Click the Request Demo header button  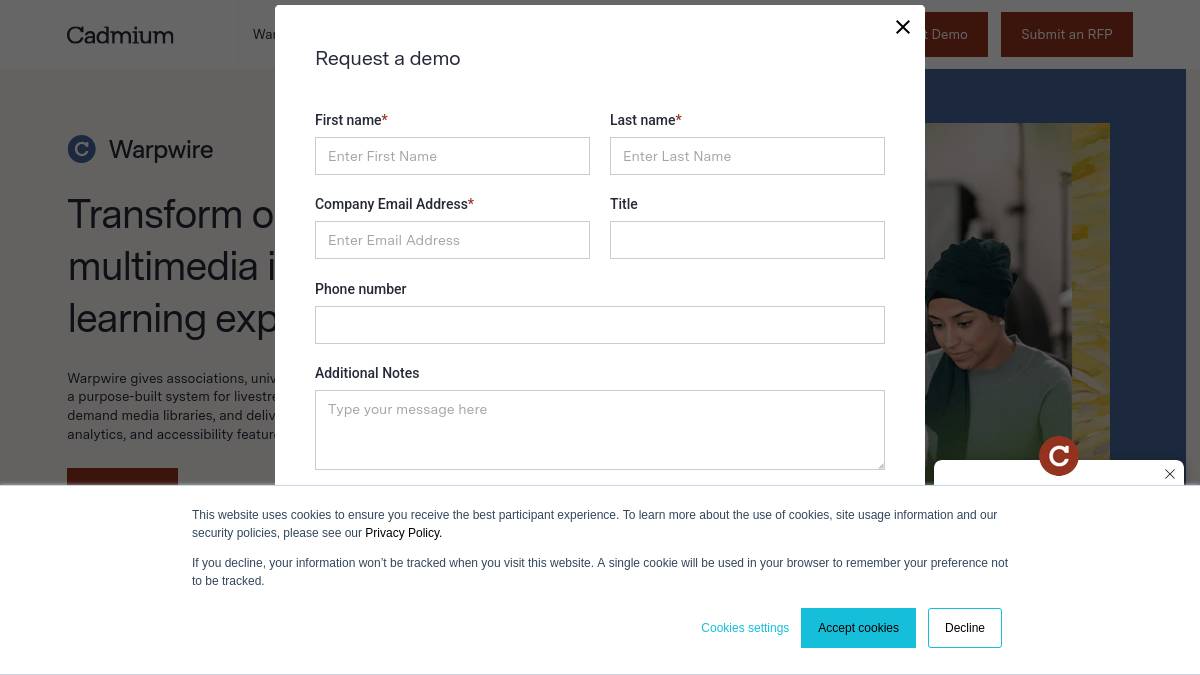956,34
